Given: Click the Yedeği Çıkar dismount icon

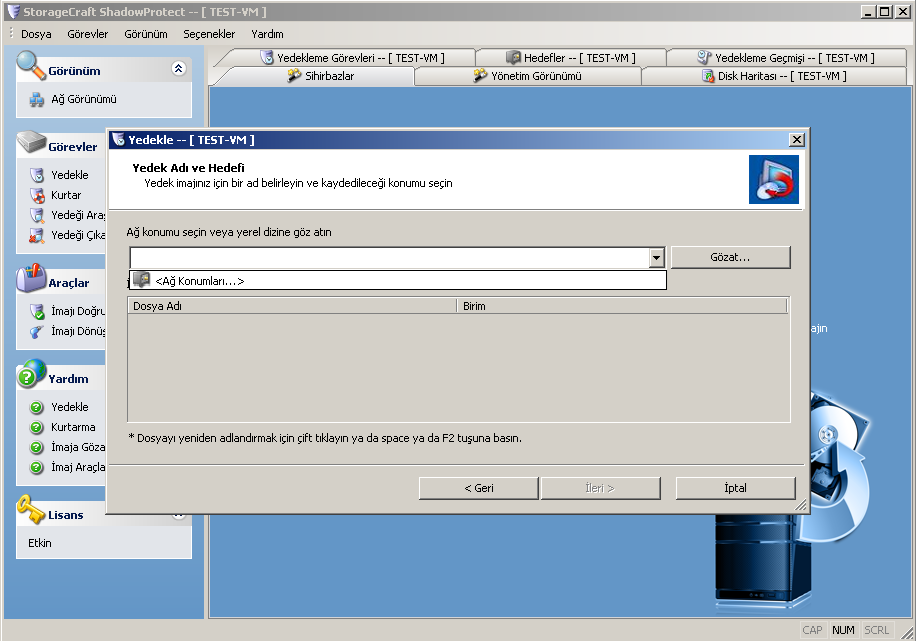Looking at the screenshot, I should point(37,235).
